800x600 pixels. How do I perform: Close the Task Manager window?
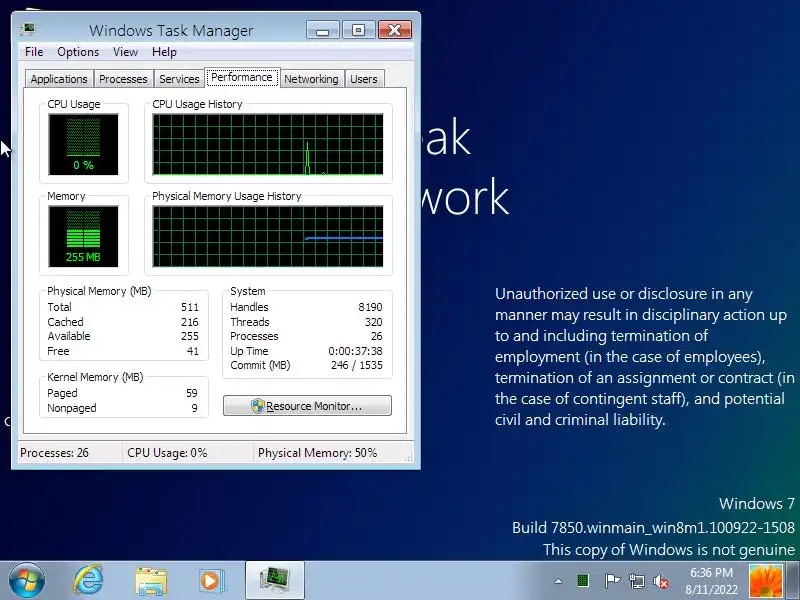pyautogui.click(x=394, y=30)
